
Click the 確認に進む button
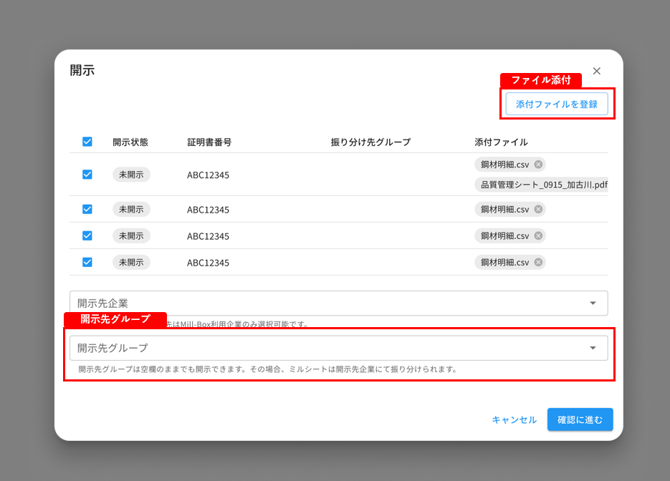(x=580, y=419)
